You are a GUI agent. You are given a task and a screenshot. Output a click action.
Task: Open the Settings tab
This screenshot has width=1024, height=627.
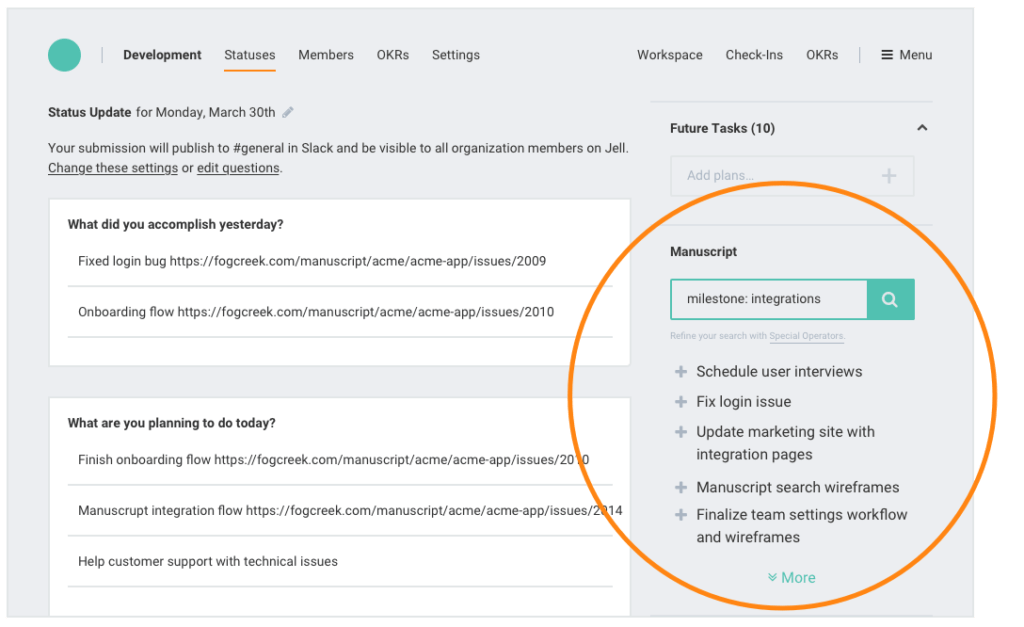pyautogui.click(x=456, y=55)
